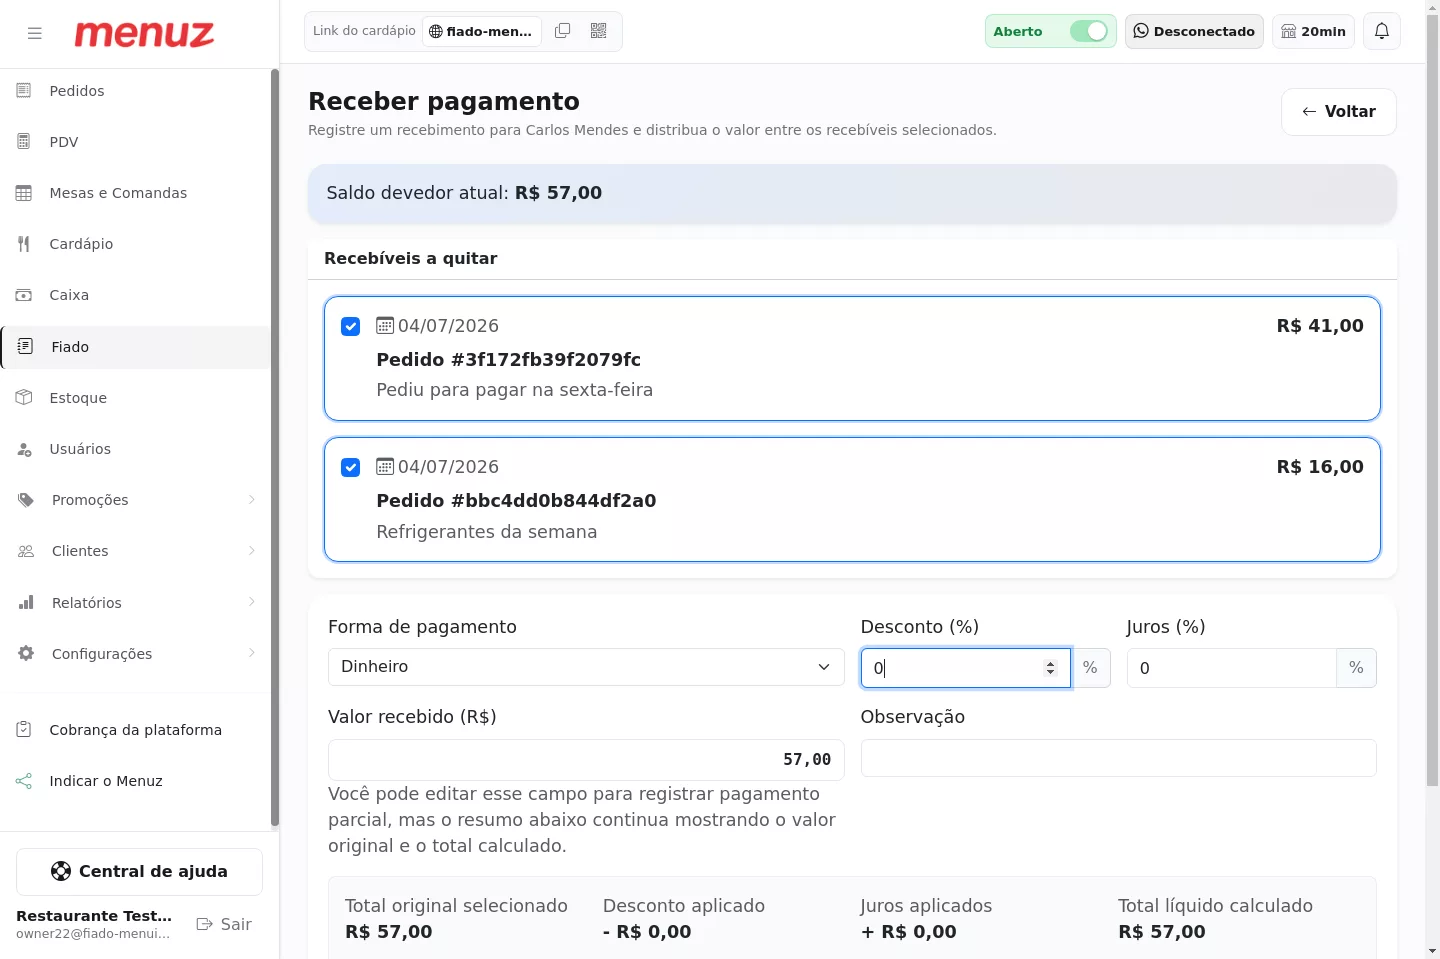
Task: Click the globe icon in the cardápio link
Action: [x=436, y=31]
